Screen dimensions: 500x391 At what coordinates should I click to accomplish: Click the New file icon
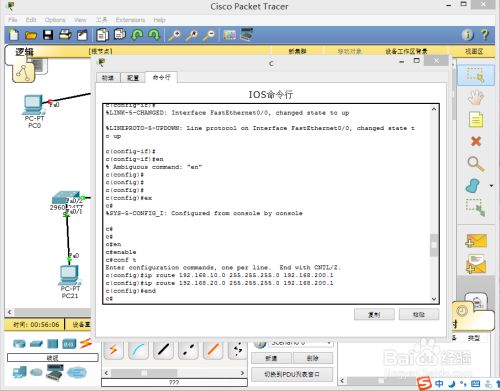(14, 35)
